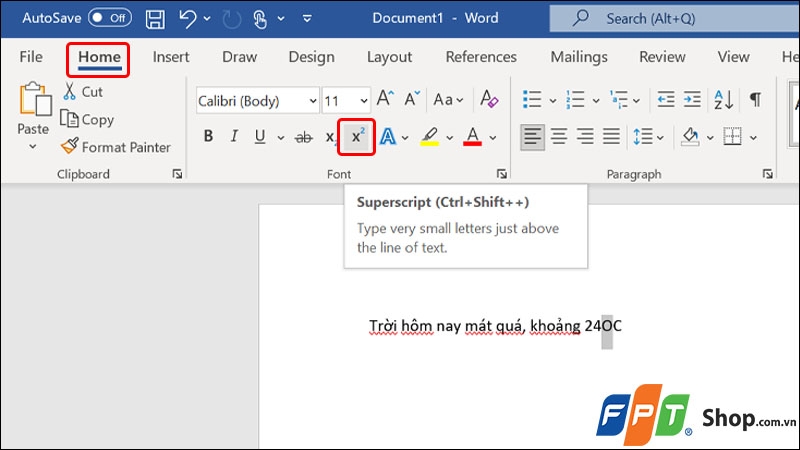Customize Quick Access Toolbar dropdown
The height and width of the screenshot is (450, 800).
click(x=307, y=19)
